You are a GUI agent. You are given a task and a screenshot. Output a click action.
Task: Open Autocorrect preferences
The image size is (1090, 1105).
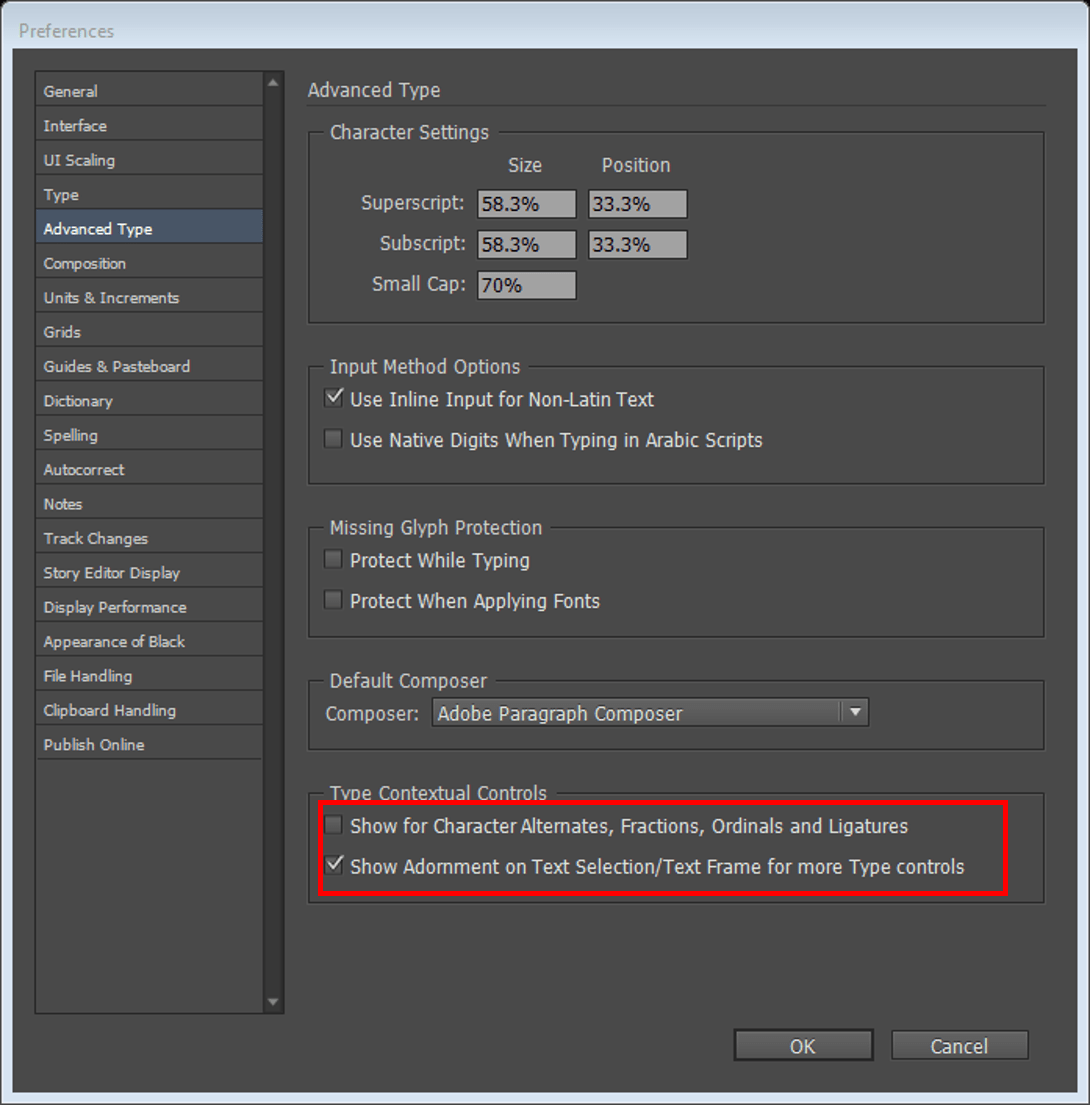pos(149,469)
